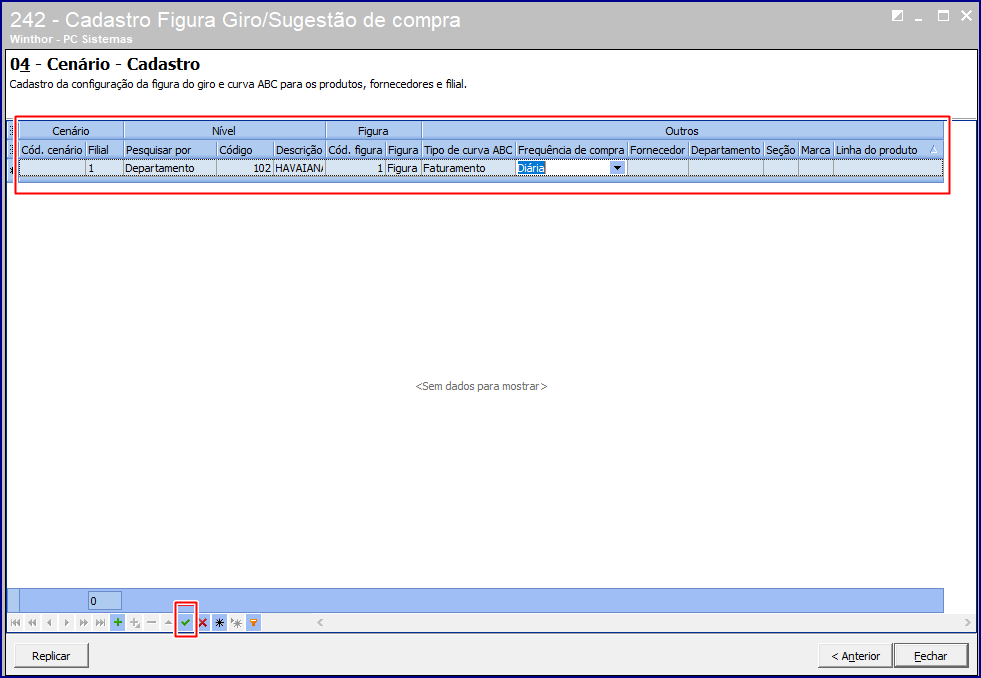The image size is (981, 678).
Task: Append a record with gray plus
Action: click(135, 623)
